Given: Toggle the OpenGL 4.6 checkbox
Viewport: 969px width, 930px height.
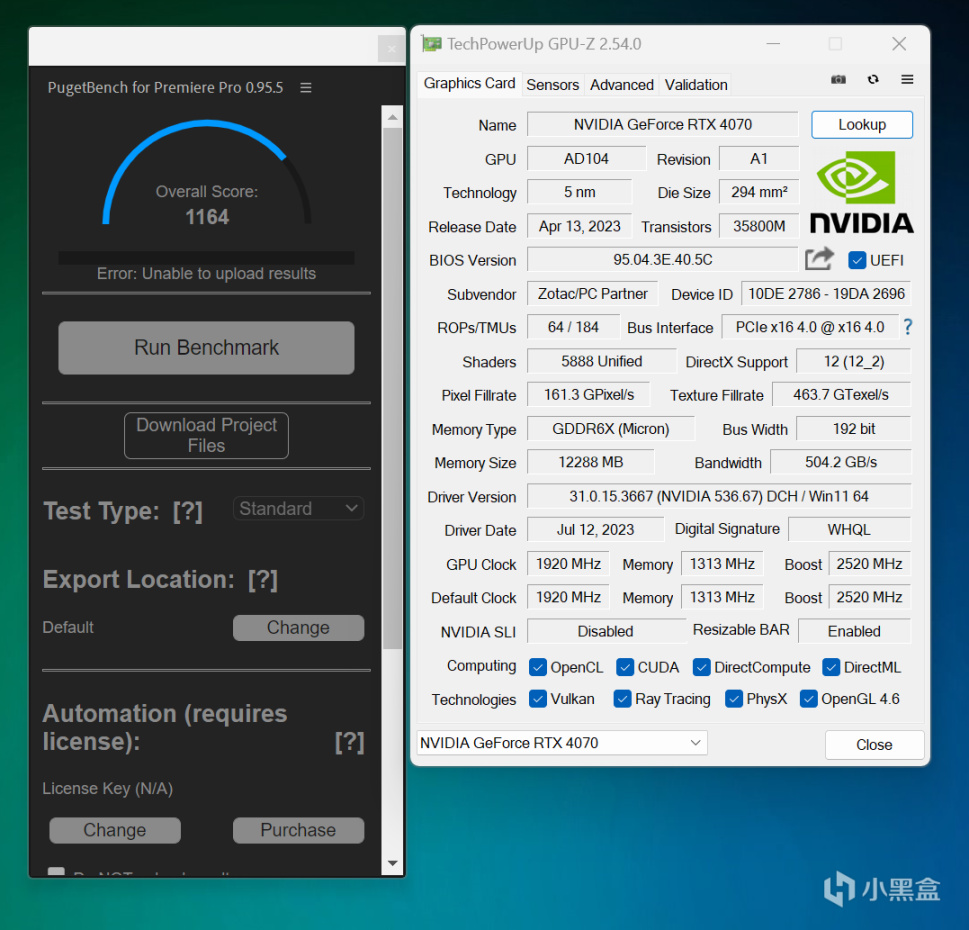Looking at the screenshot, I should coord(808,699).
